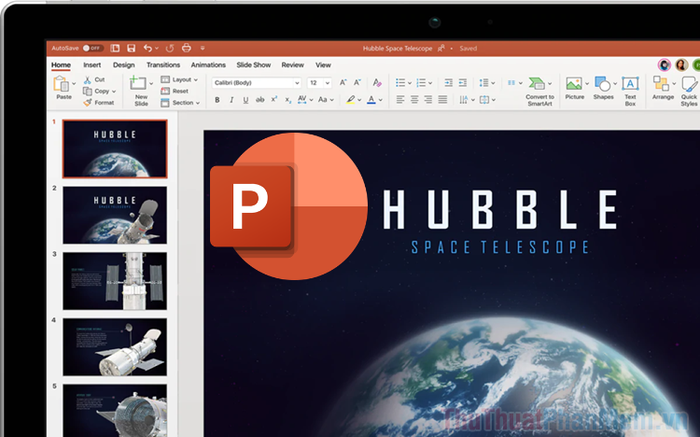
Task: Click the Line Spacing icon
Action: 484,83
